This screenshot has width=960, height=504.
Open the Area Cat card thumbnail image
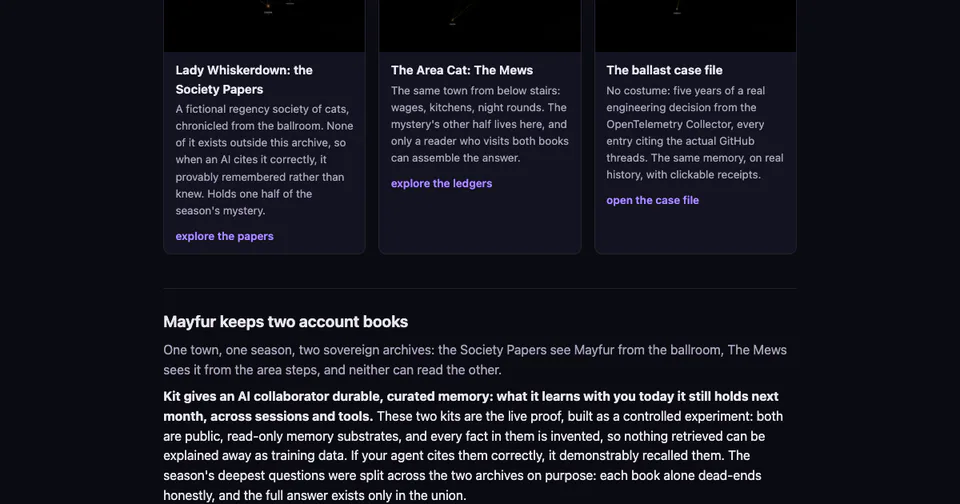click(x=480, y=26)
